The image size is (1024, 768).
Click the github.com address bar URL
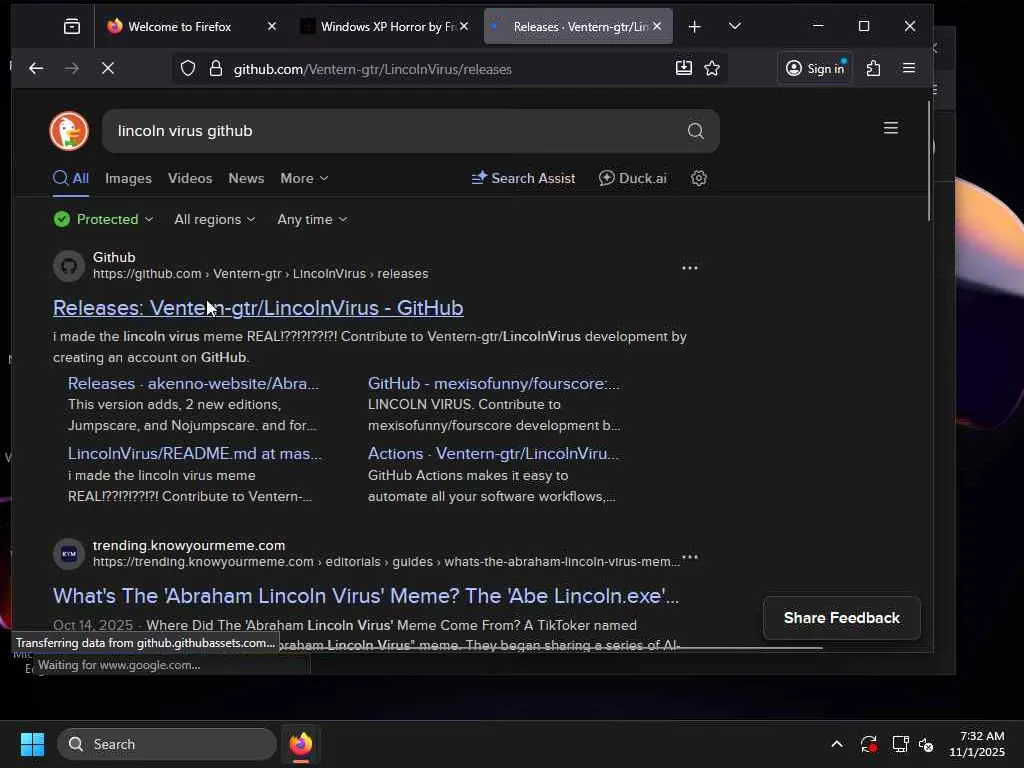pyautogui.click(x=372, y=69)
